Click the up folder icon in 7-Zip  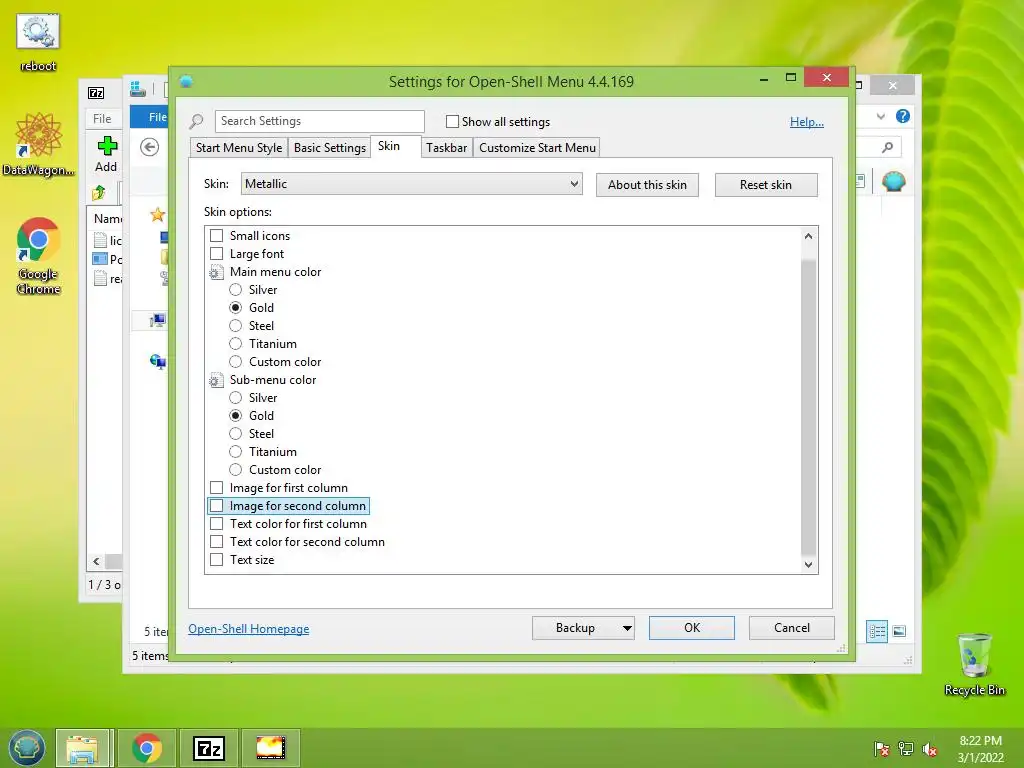pos(99,193)
